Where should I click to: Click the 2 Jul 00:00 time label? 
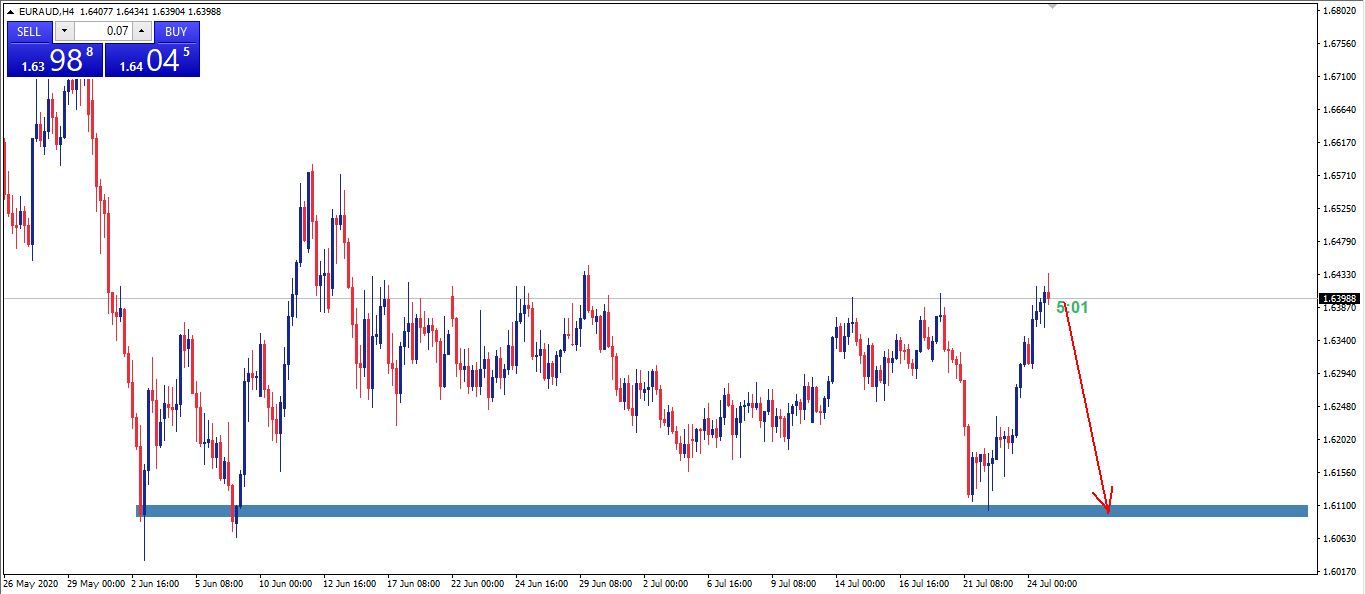[668, 583]
